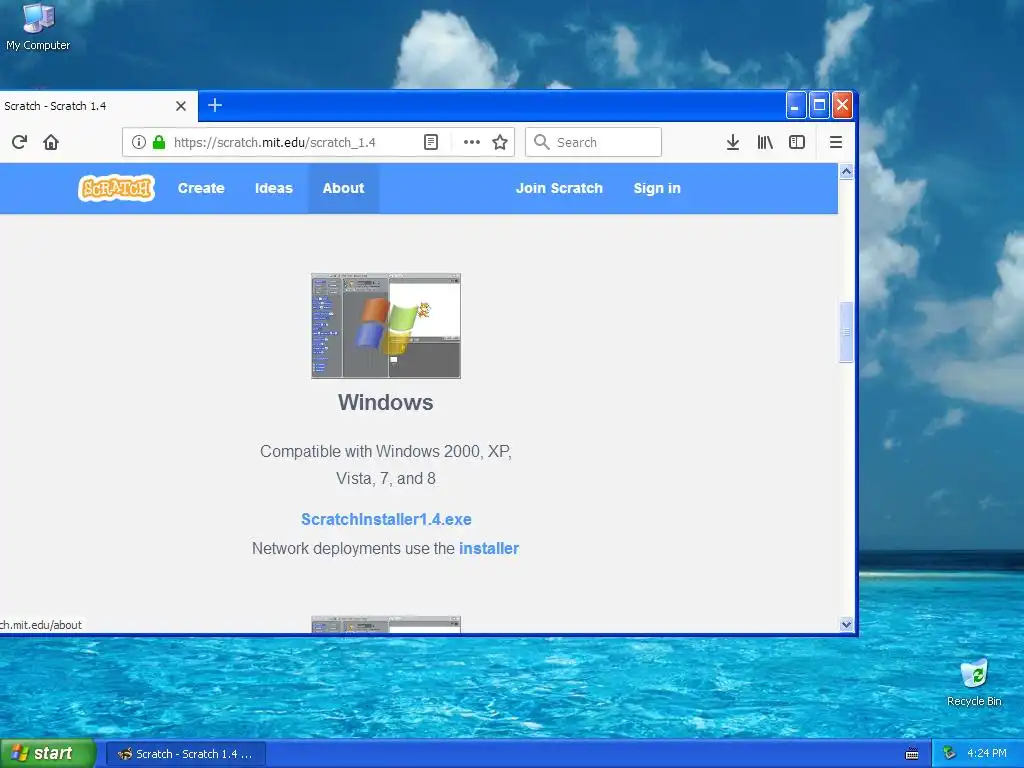Click the taskbar clock 4:24 PM
The width and height of the screenshot is (1024, 768).
click(x=987, y=753)
